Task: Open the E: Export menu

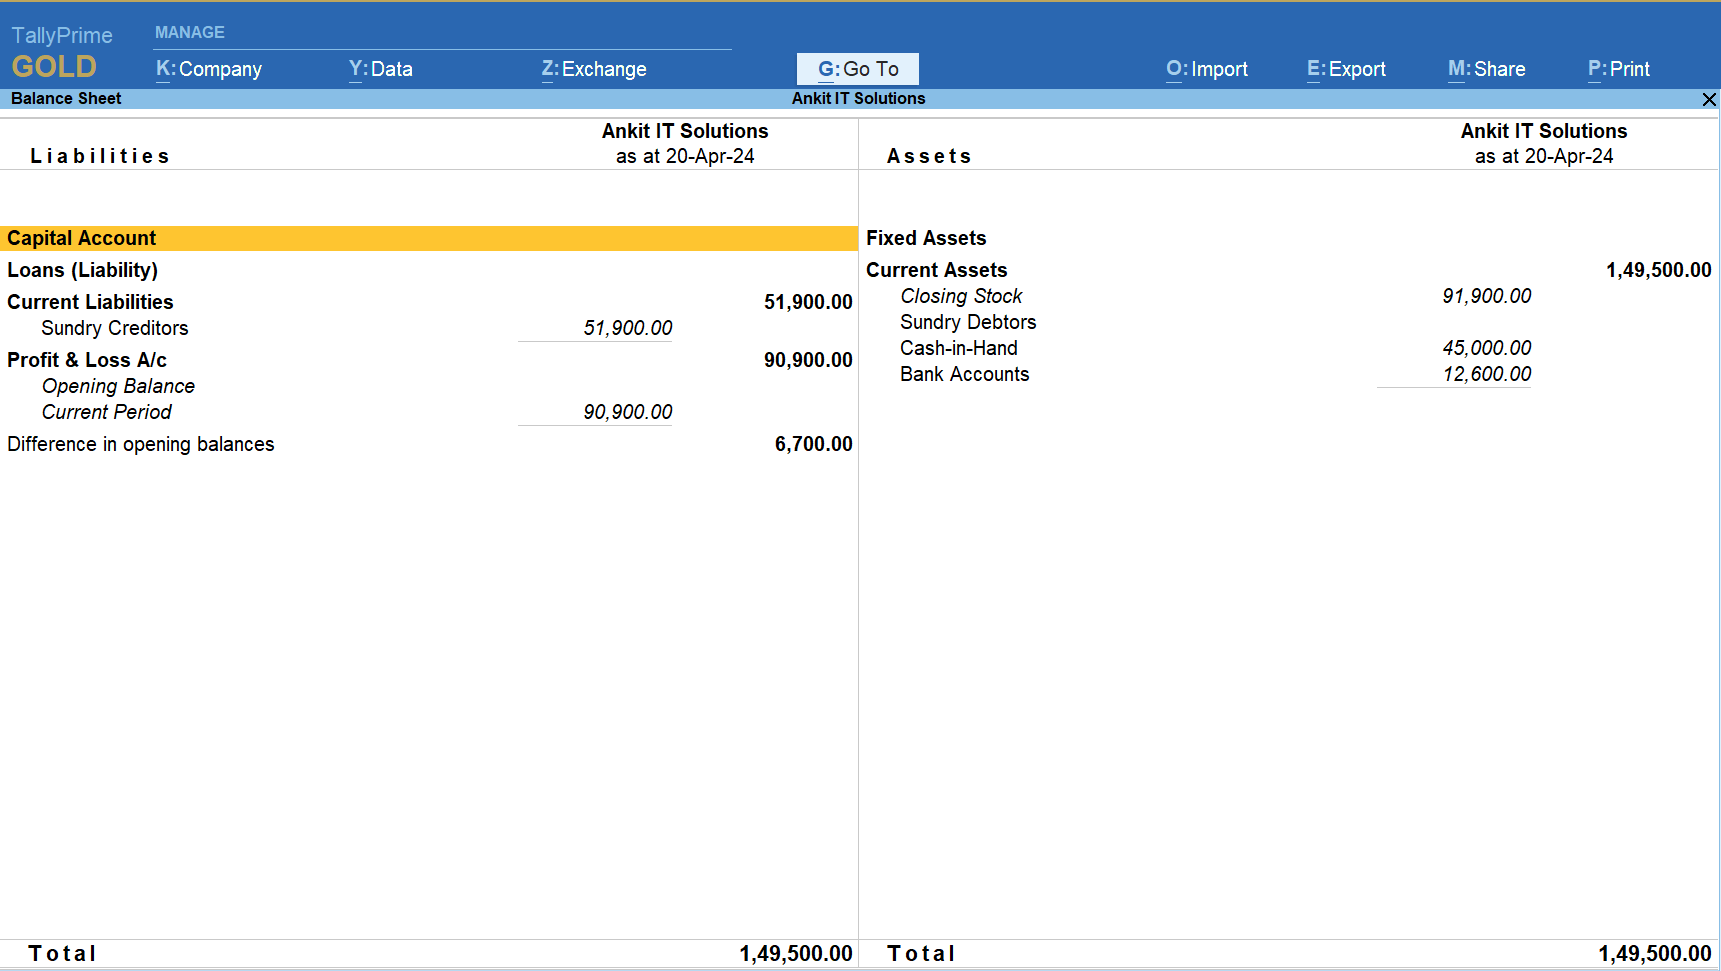Action: [1345, 69]
